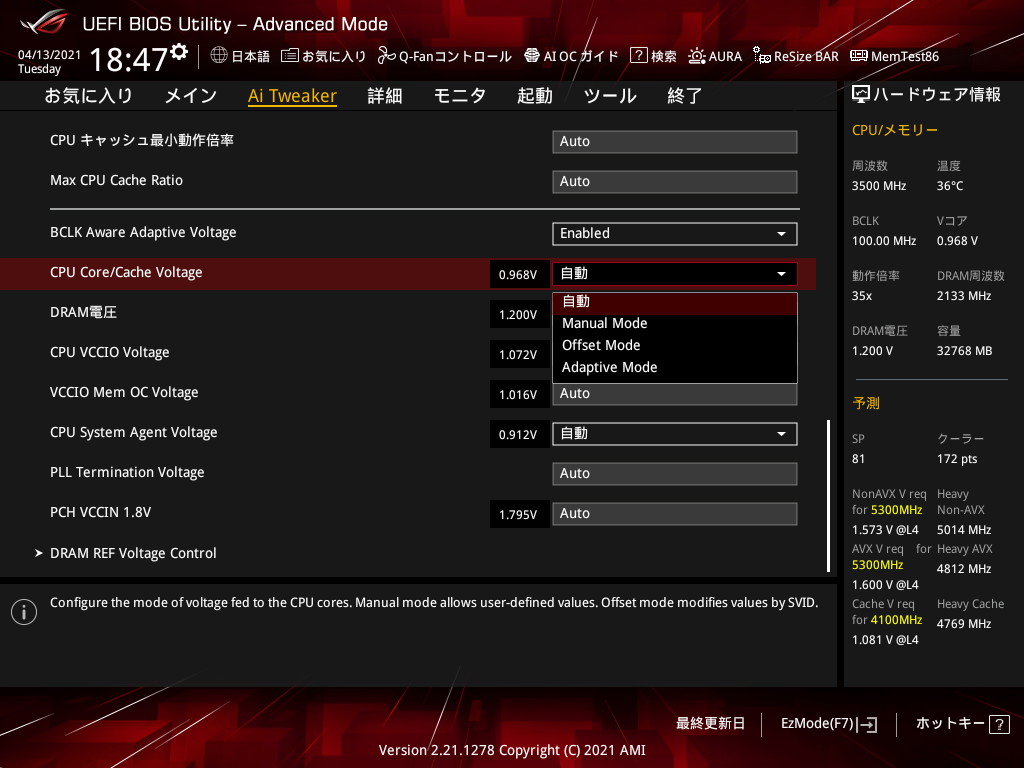Click the info circle icon

[24, 612]
